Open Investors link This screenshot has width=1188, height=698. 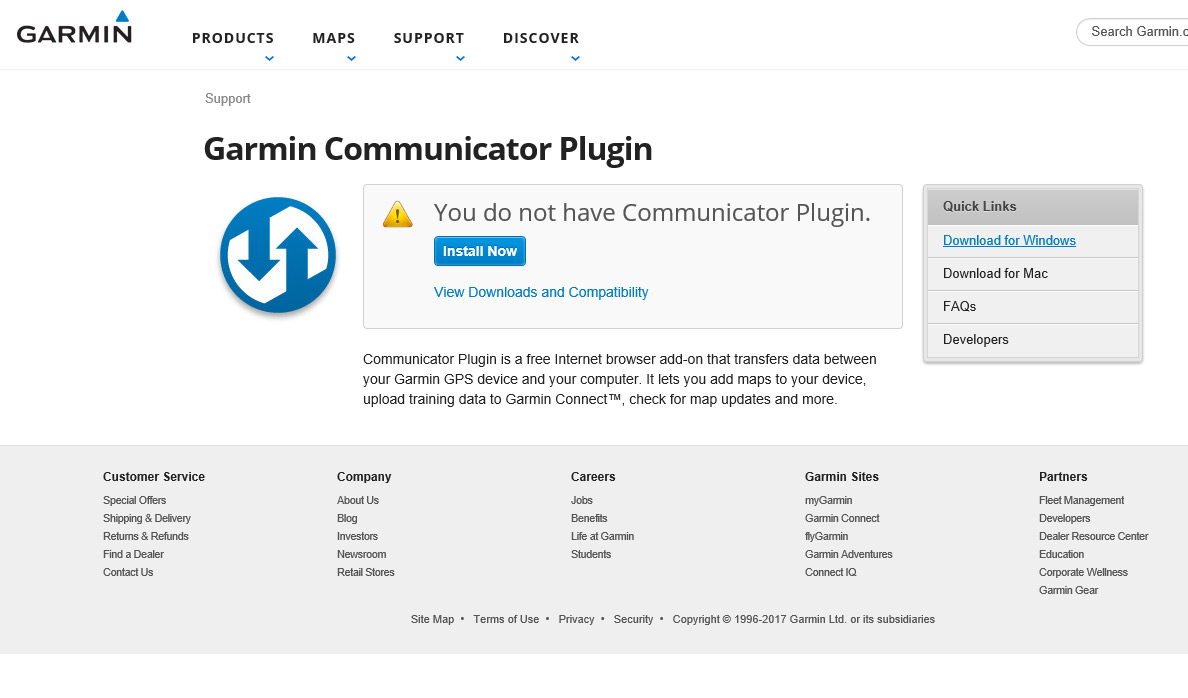tap(357, 537)
